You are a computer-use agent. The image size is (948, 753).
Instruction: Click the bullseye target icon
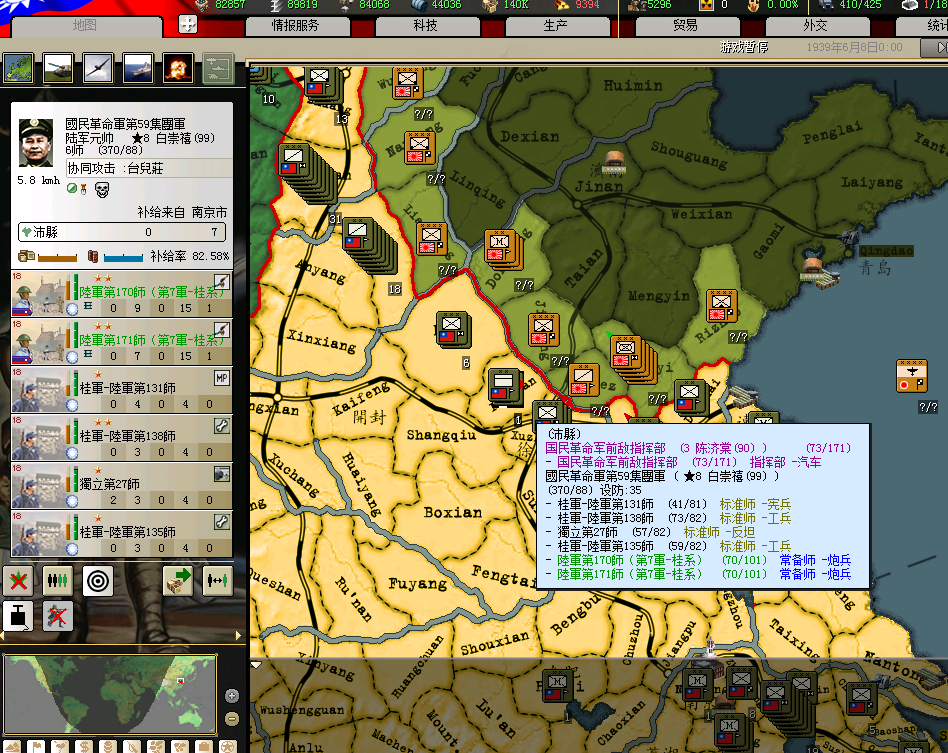coord(97,581)
